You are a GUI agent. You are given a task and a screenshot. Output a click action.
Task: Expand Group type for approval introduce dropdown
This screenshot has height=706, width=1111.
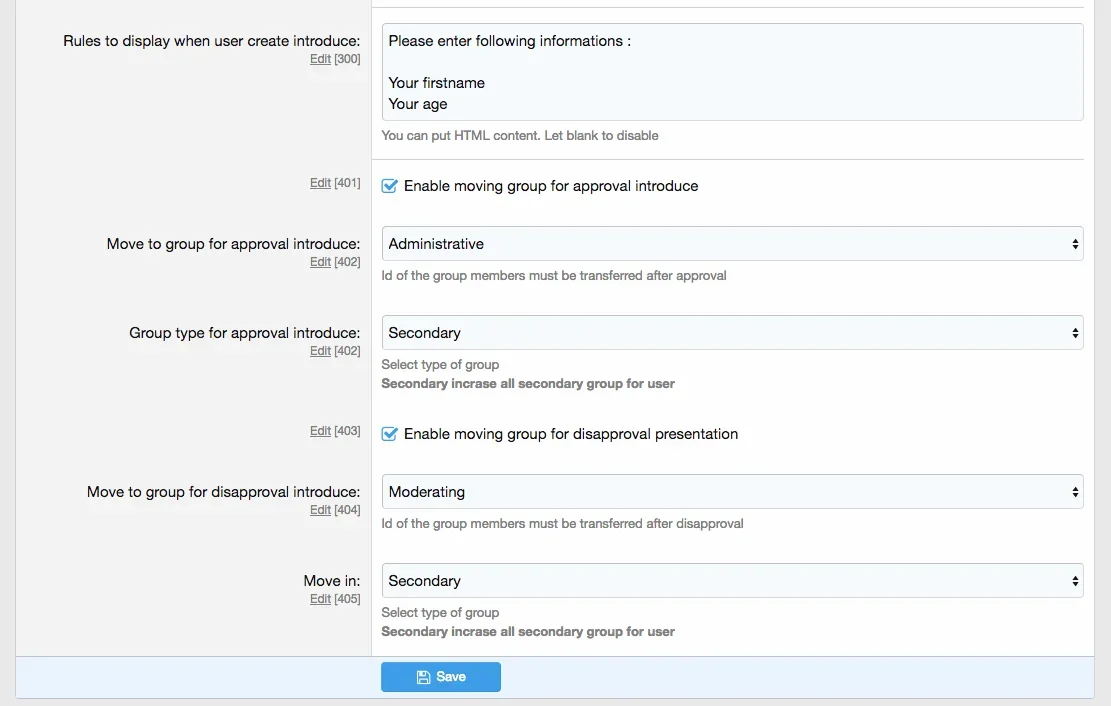732,333
